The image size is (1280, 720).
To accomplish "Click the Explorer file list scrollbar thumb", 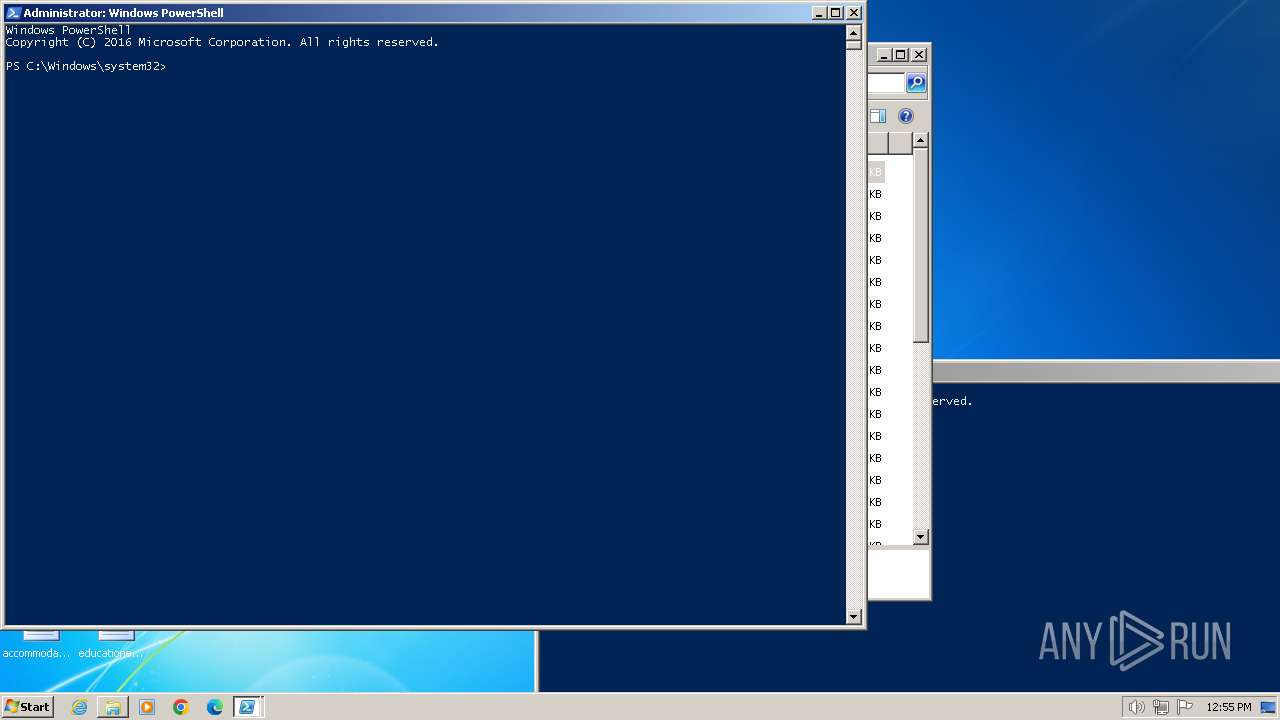I will (921, 246).
